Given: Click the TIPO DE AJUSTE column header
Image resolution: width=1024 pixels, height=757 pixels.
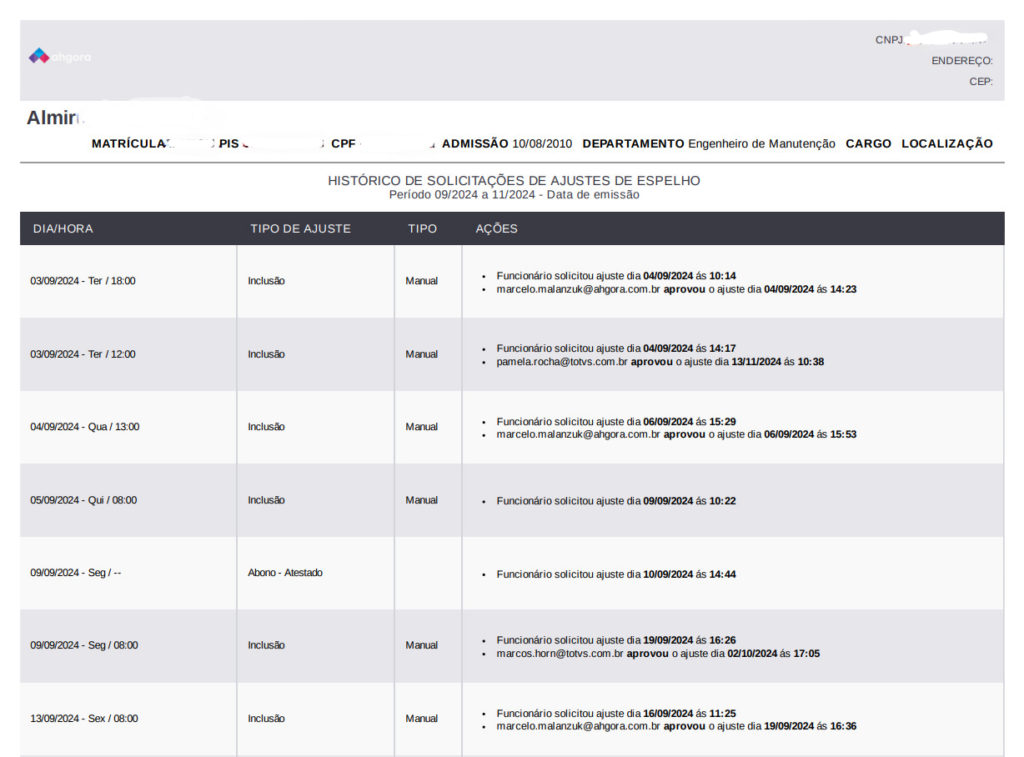Looking at the screenshot, I should pyautogui.click(x=300, y=229).
